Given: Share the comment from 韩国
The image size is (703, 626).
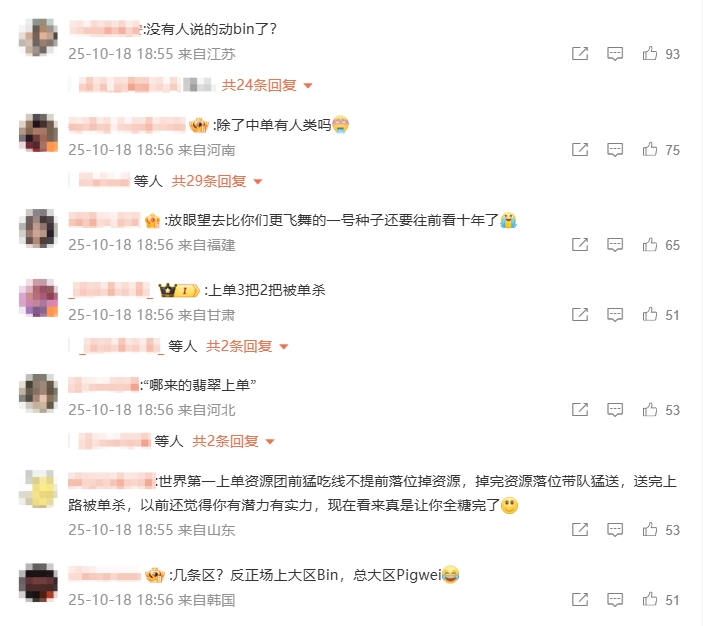Looking at the screenshot, I should click(580, 600).
